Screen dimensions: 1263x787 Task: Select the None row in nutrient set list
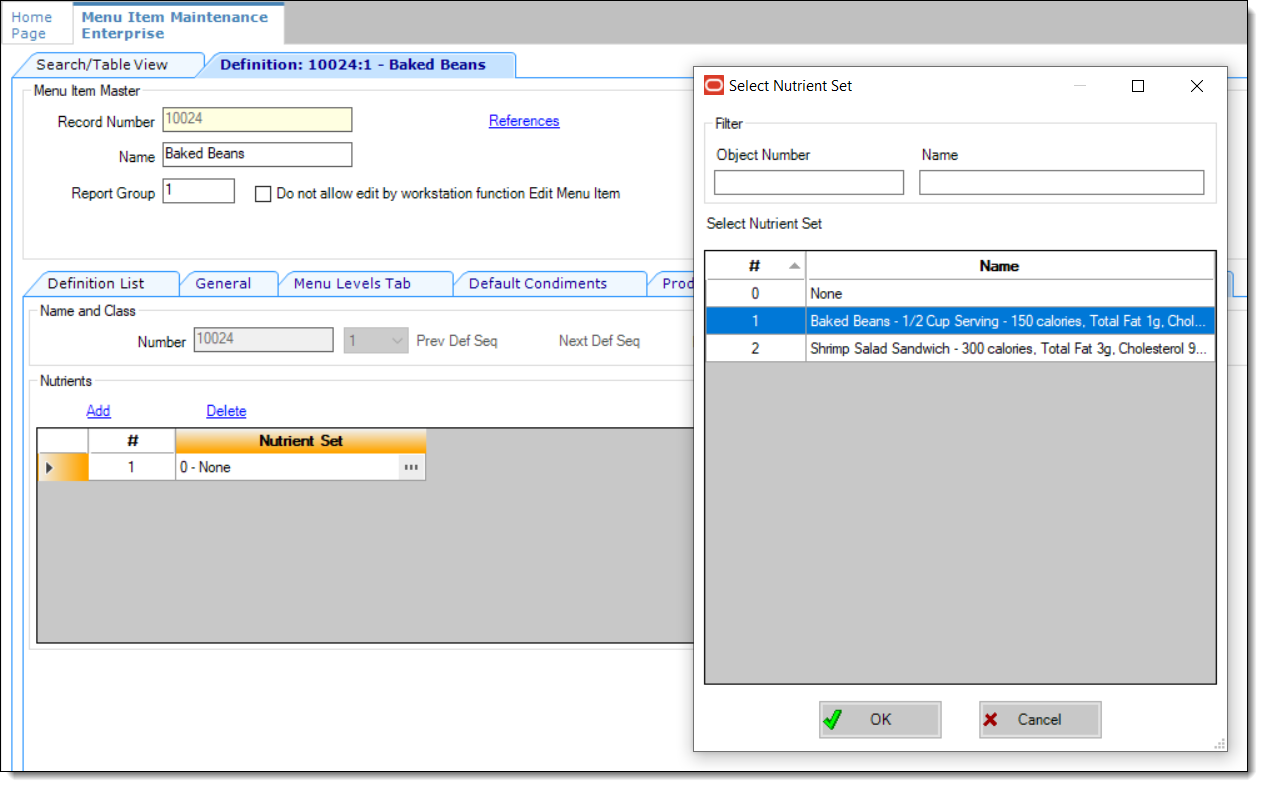(960, 294)
